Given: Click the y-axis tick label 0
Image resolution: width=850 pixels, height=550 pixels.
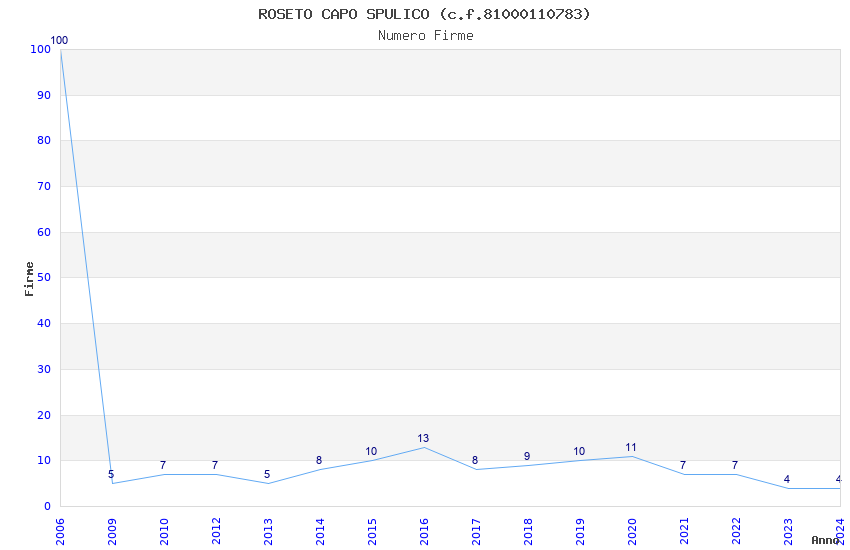Looking at the screenshot, I should 48,507.
